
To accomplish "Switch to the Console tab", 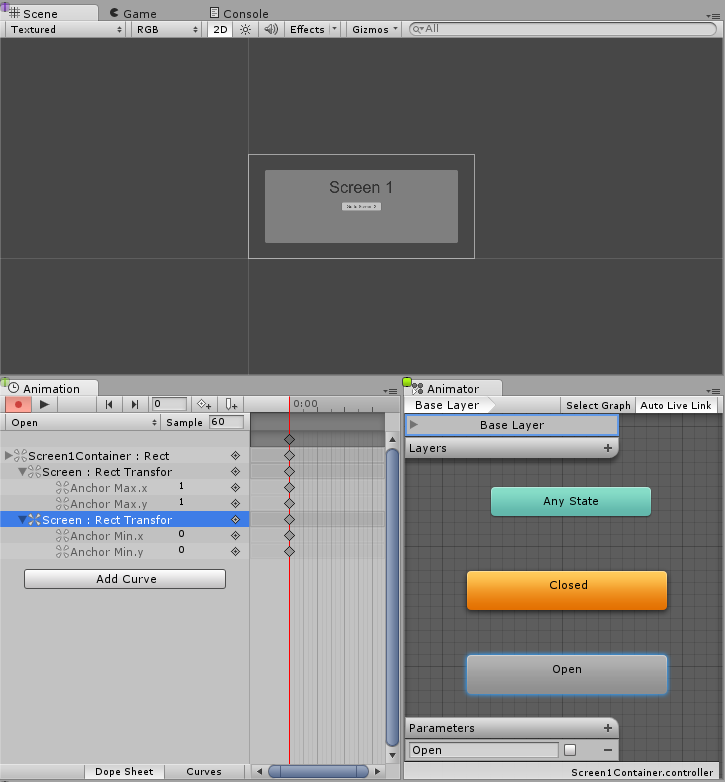I will click(x=245, y=14).
